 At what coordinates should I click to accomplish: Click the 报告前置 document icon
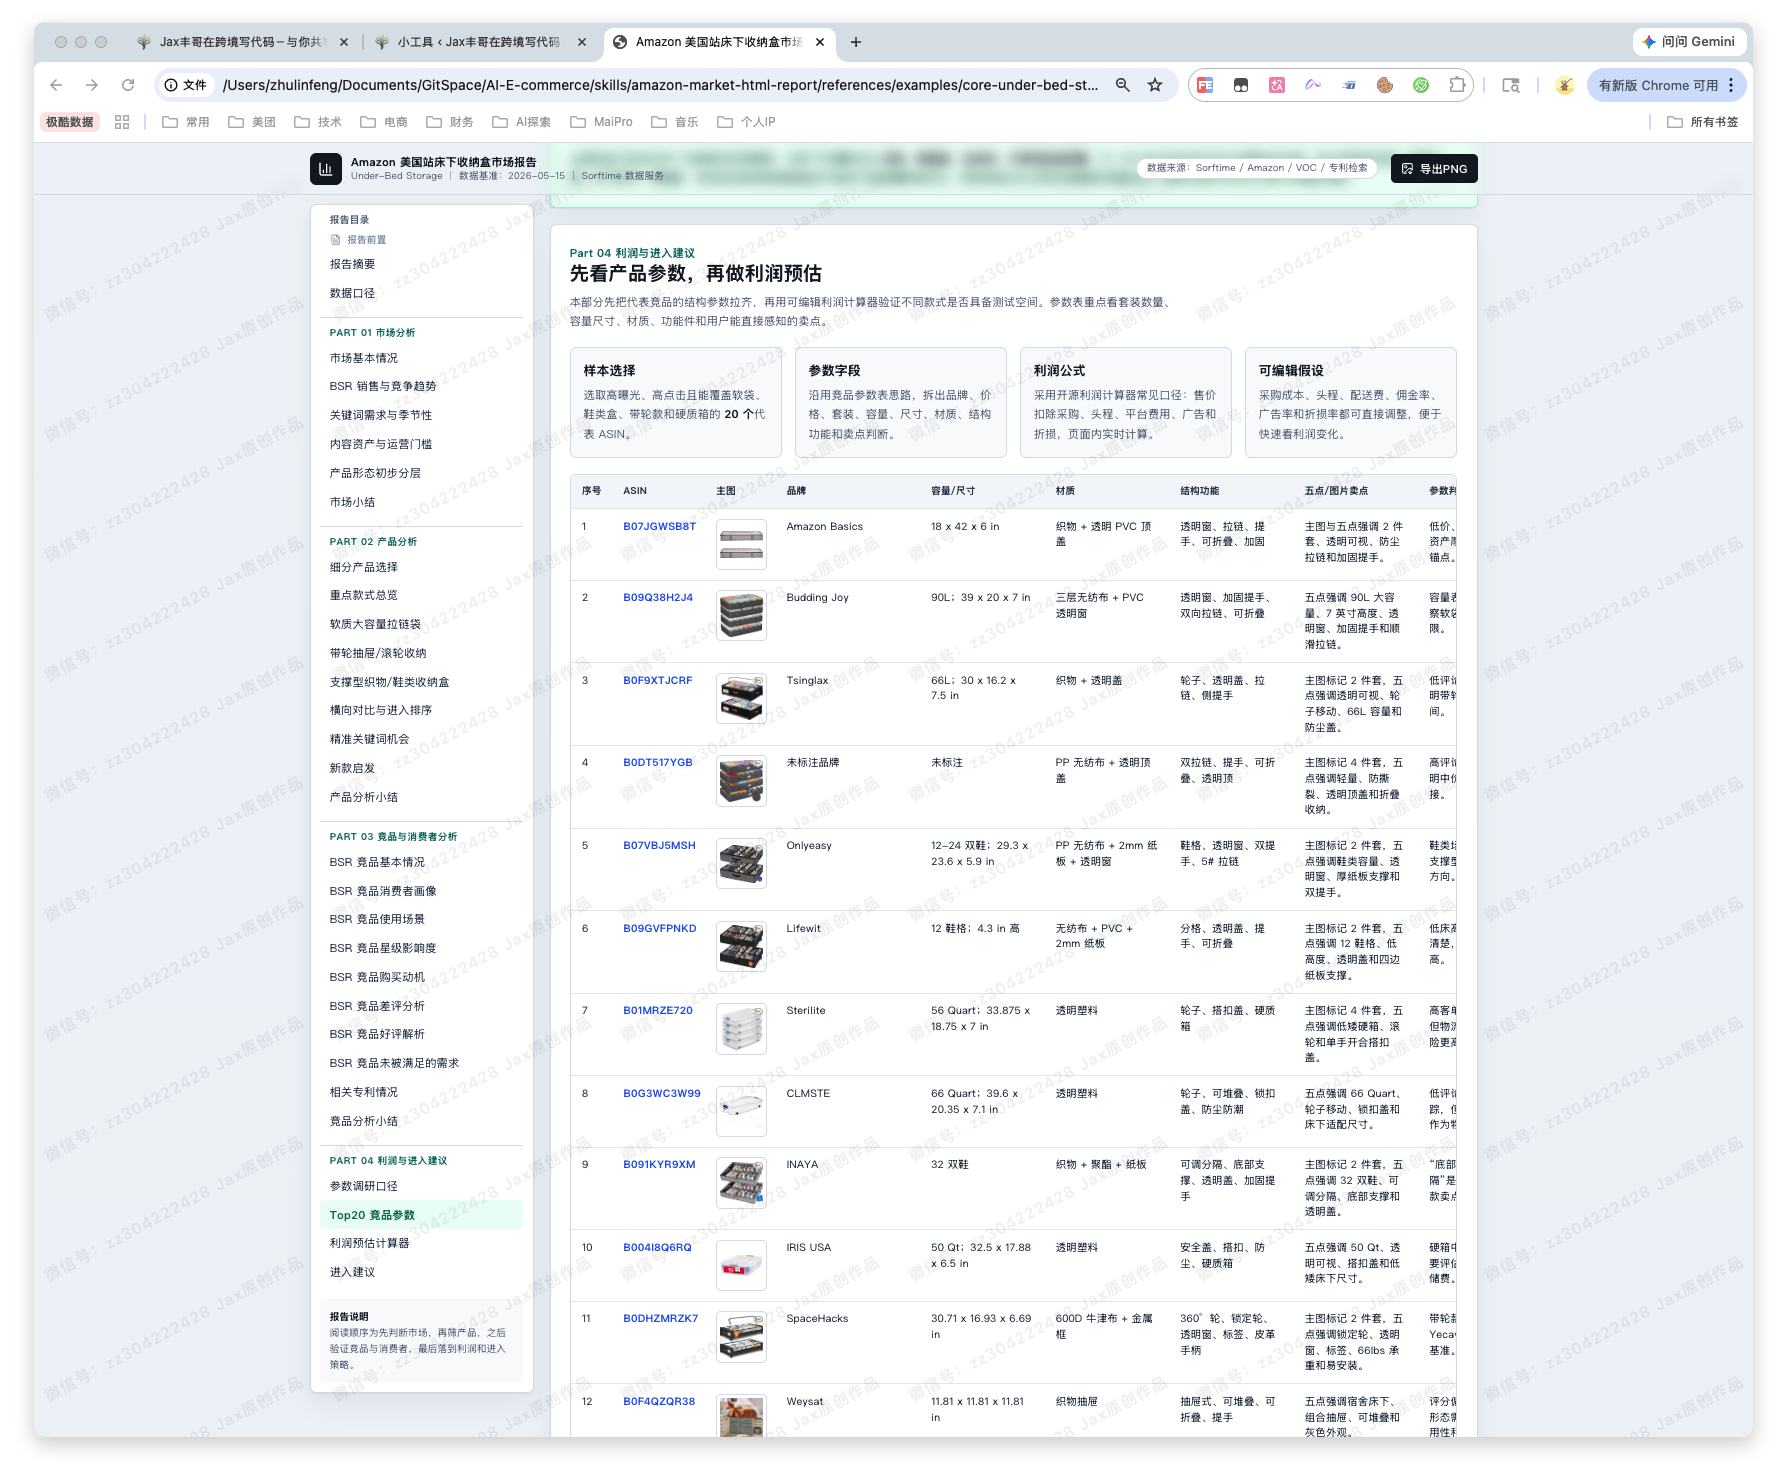[336, 240]
